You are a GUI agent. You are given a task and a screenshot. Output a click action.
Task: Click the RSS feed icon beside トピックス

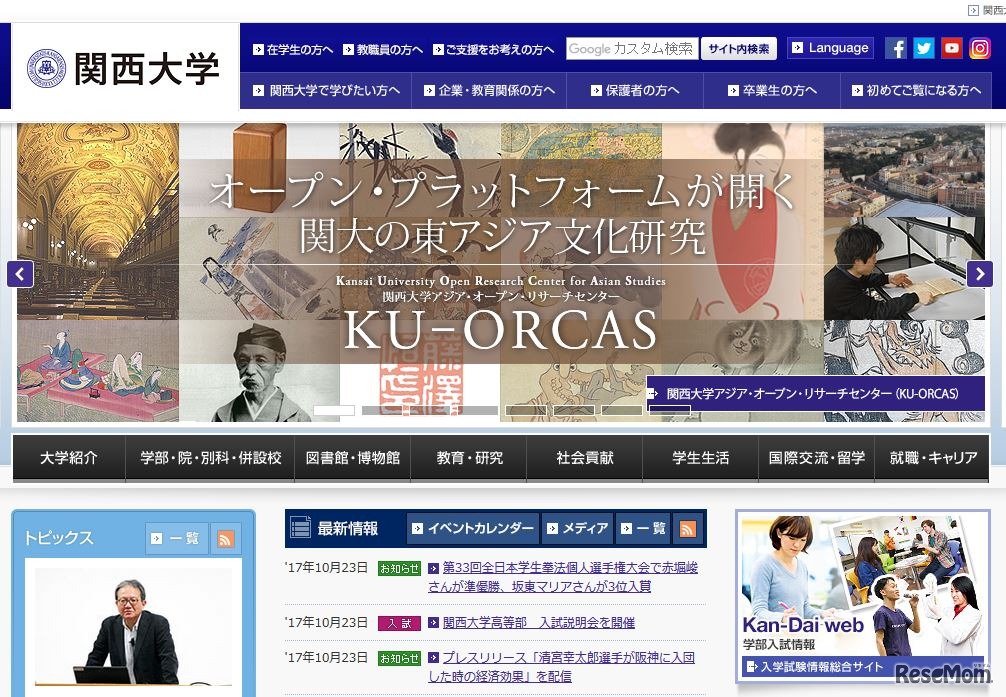point(226,538)
